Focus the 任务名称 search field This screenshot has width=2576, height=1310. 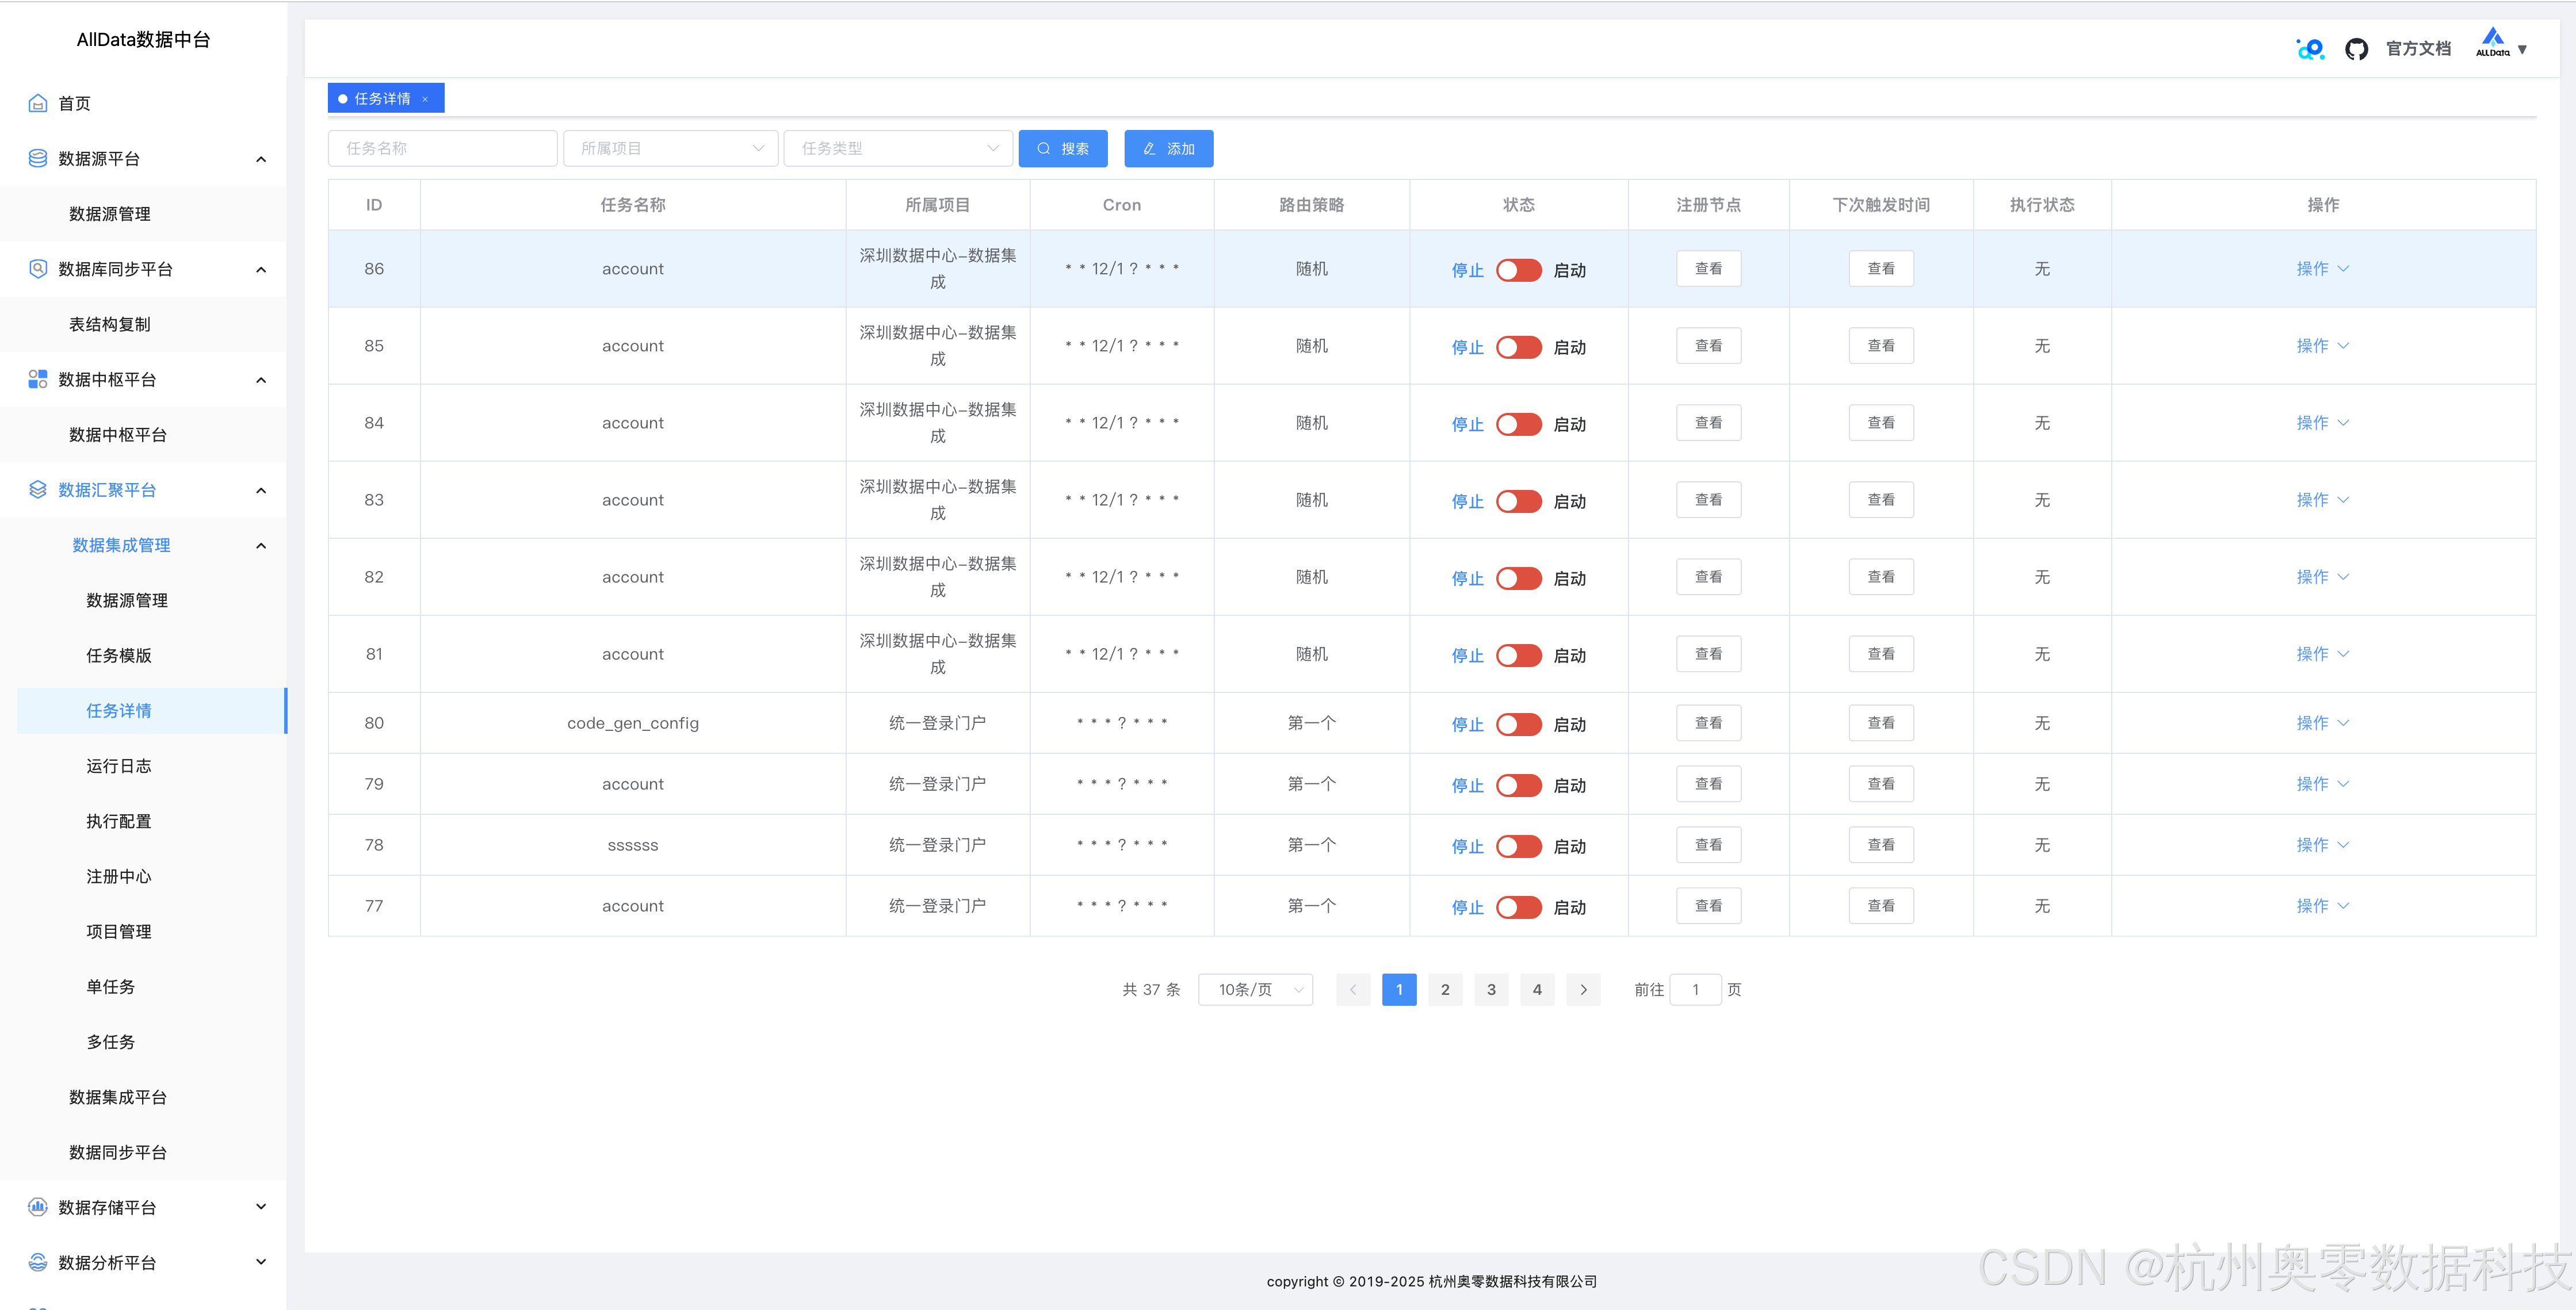(442, 148)
